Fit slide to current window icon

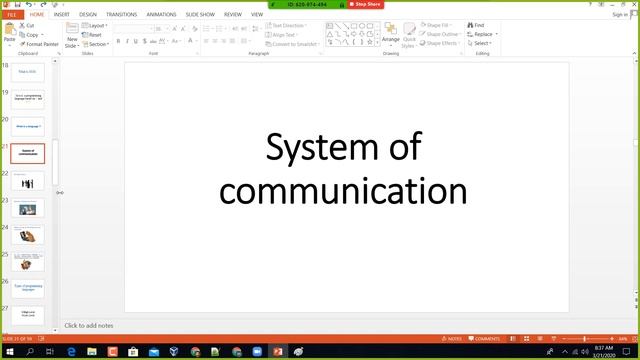635,339
